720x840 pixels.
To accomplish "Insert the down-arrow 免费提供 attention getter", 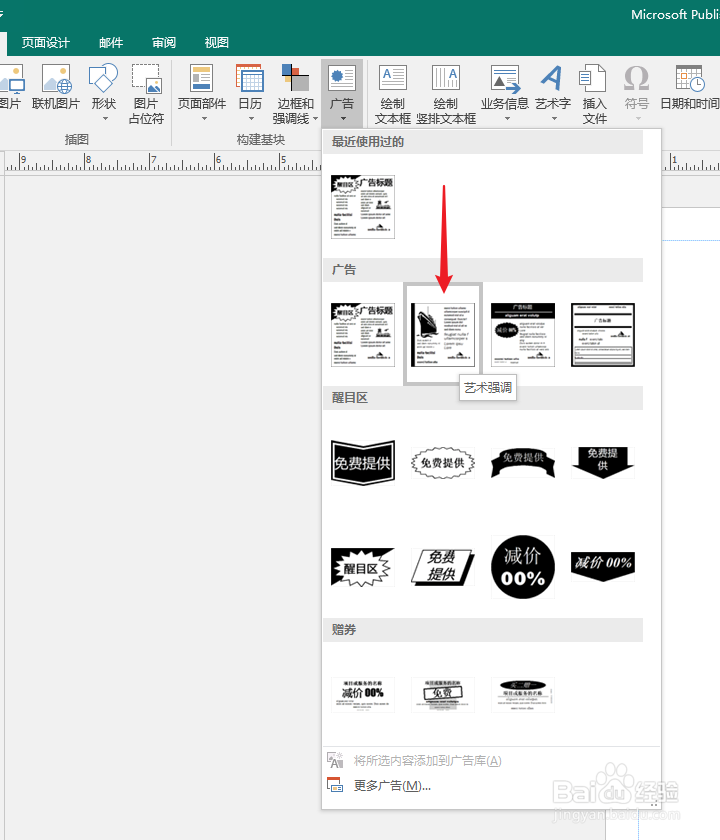I will (603, 463).
